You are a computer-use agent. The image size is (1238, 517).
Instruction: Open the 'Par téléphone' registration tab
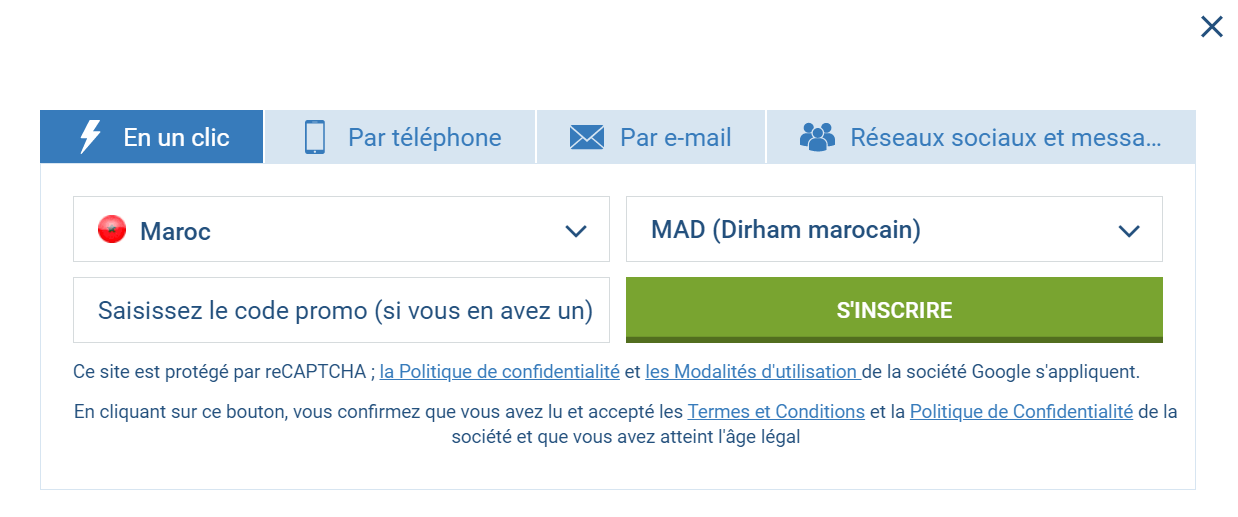424,137
